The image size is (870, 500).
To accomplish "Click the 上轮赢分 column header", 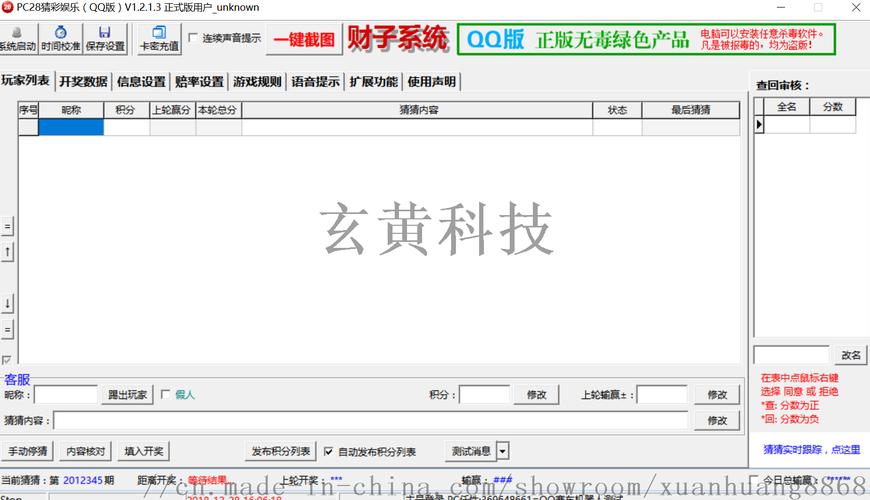I will pyautogui.click(x=173, y=110).
